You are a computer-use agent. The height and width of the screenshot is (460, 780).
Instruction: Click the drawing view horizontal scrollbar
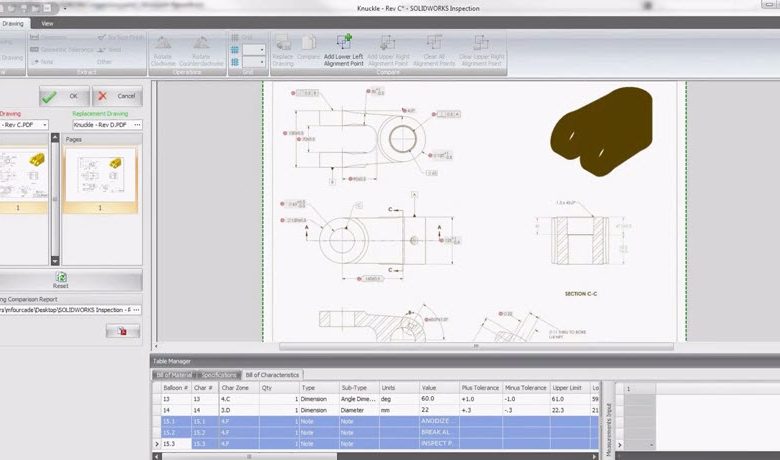(476, 346)
